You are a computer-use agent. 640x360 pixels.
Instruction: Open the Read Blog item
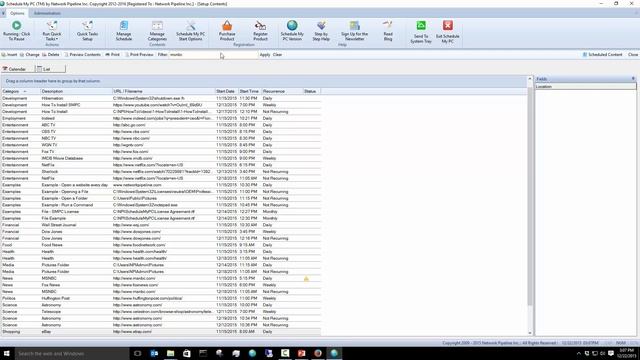(x=388, y=30)
